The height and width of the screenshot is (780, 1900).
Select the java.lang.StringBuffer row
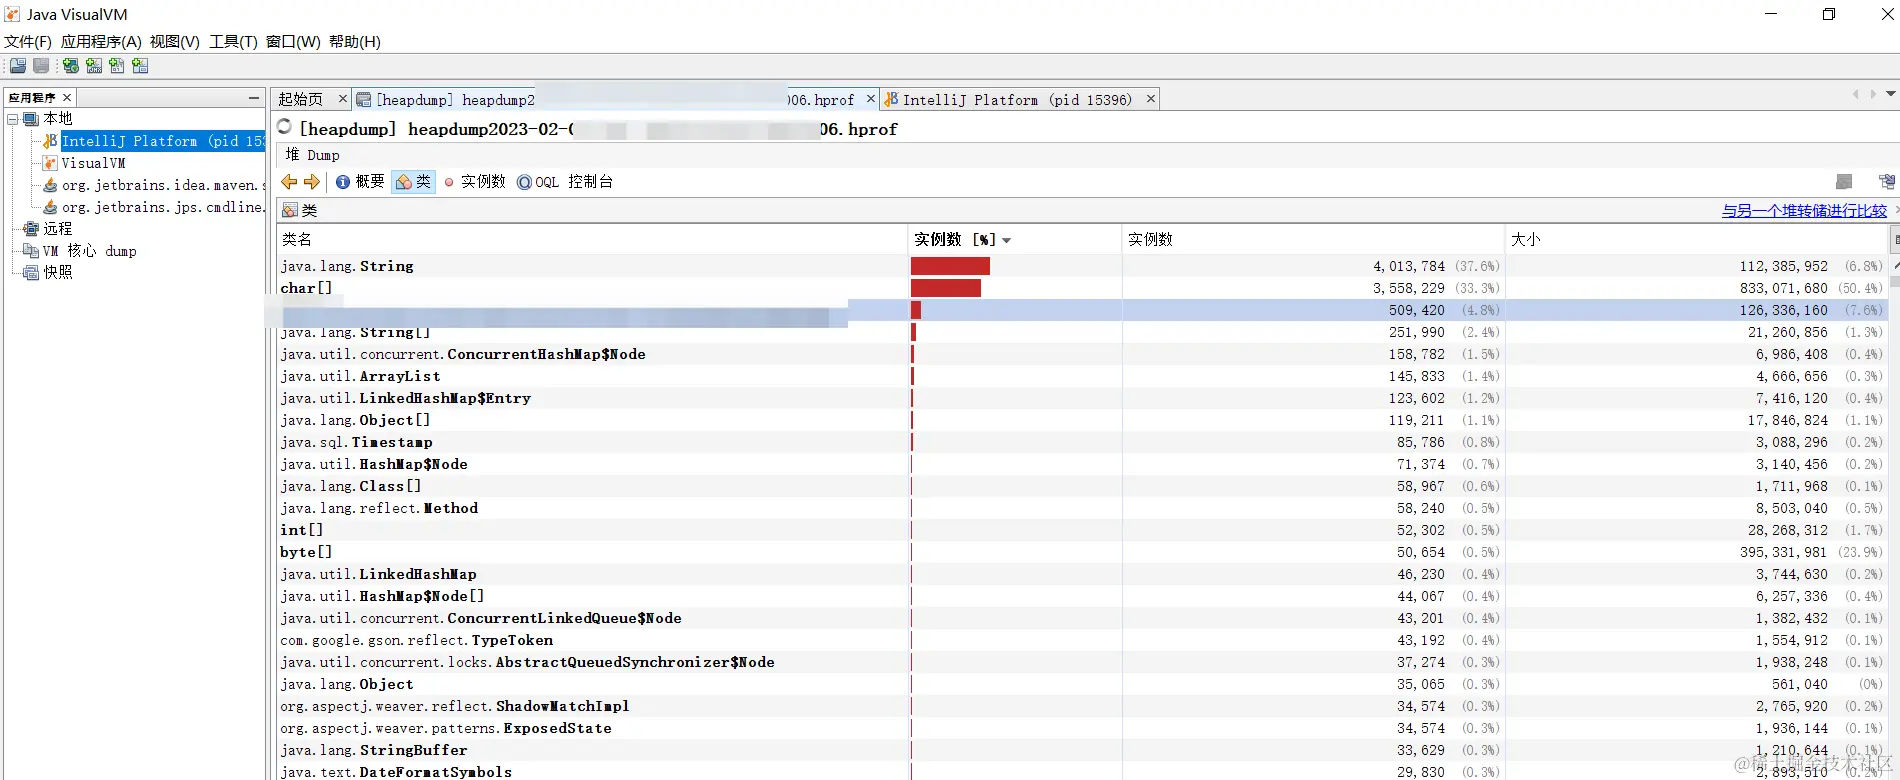tap(1081, 750)
